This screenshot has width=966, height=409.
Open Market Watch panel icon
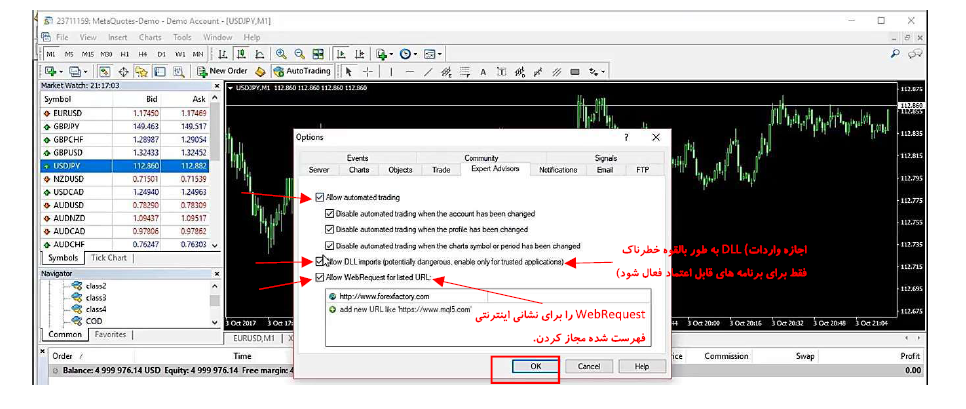click(x=105, y=71)
